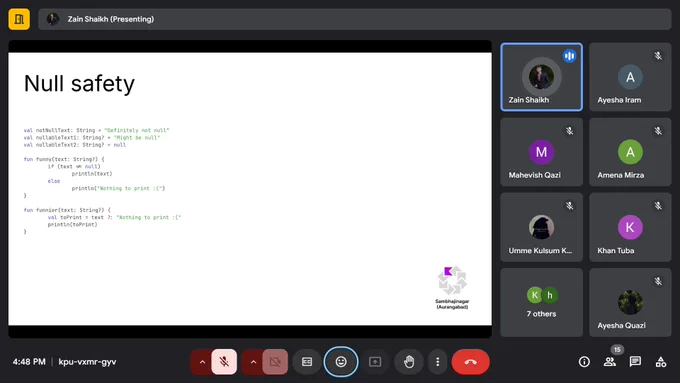Raise hand using the hand icon
The image size is (680, 383).
pos(409,361)
